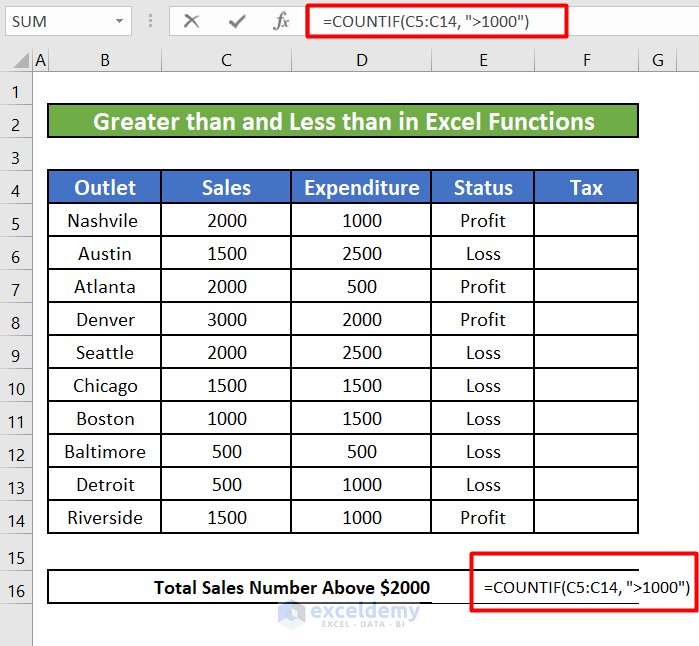Viewport: 699px width, 646px height.
Task: Select the Nashvile outlet cell
Action: [105, 220]
